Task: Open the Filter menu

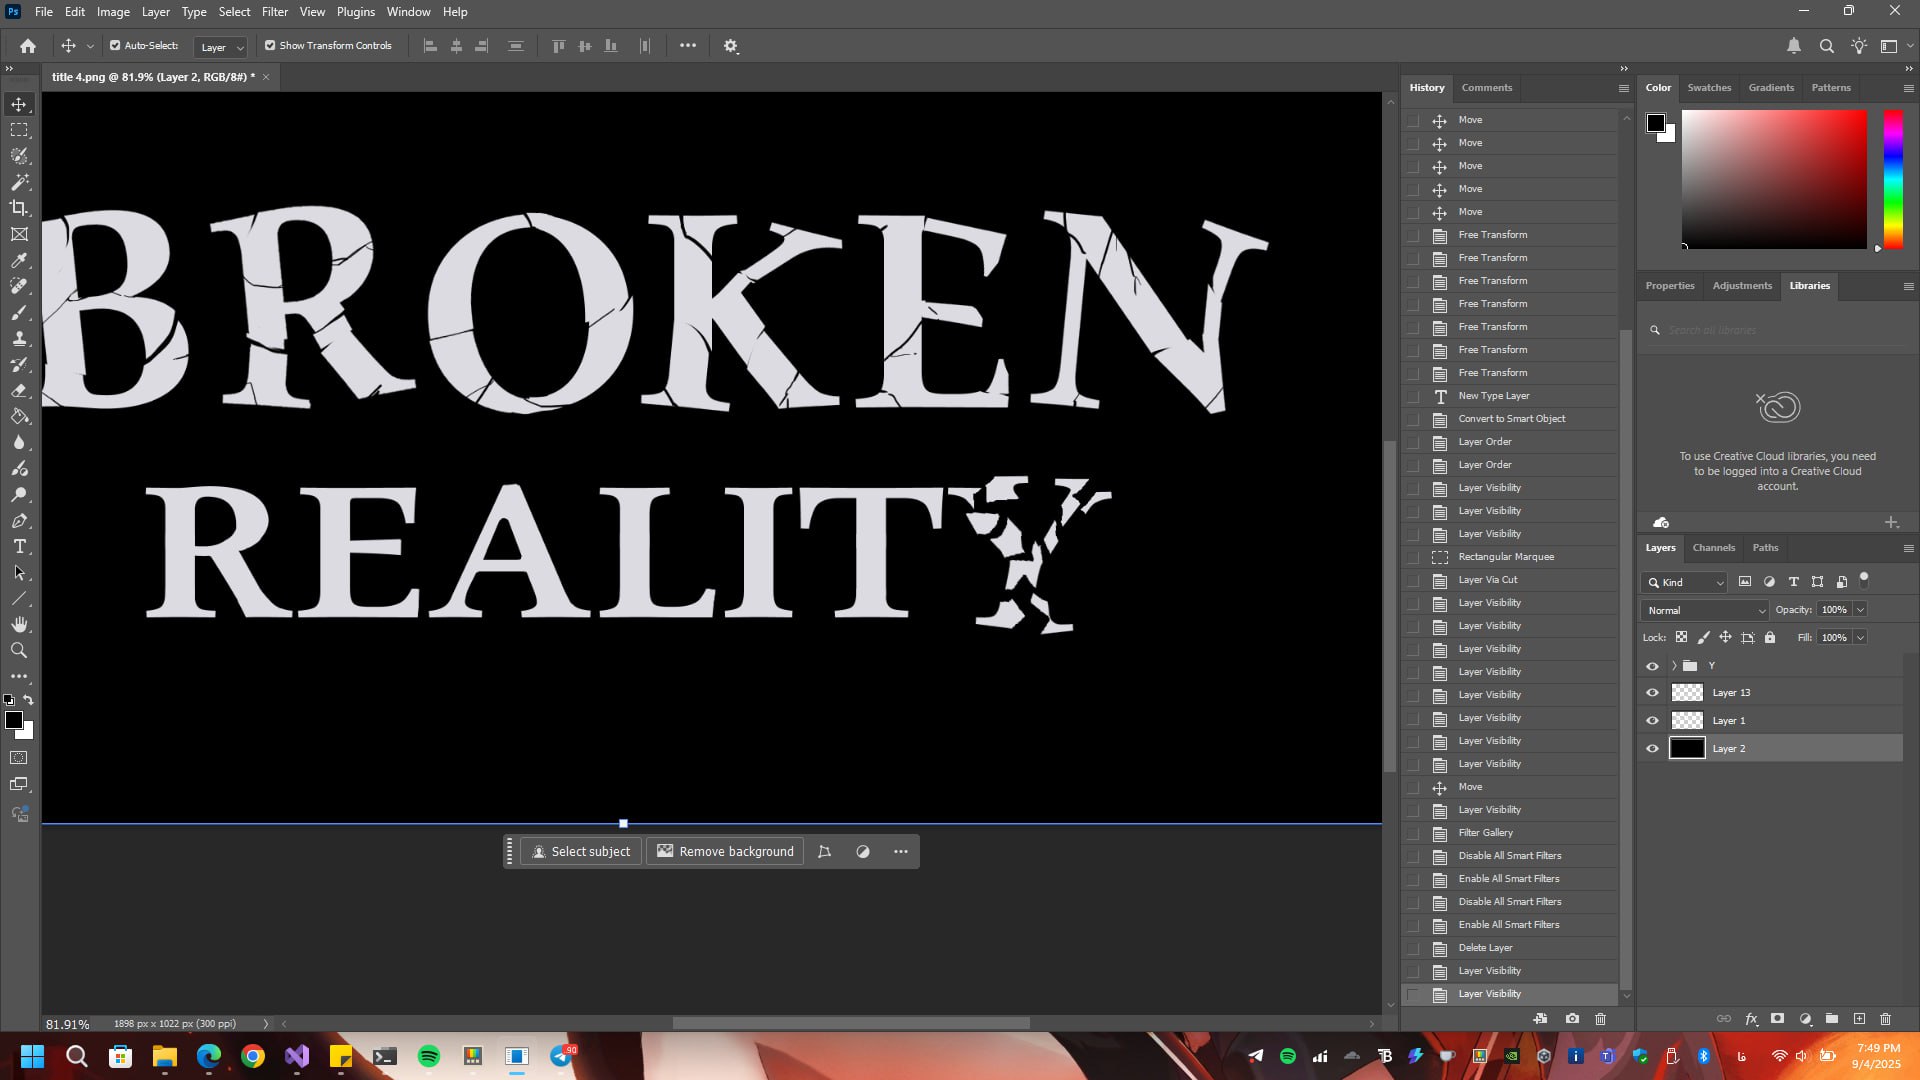Action: [274, 12]
